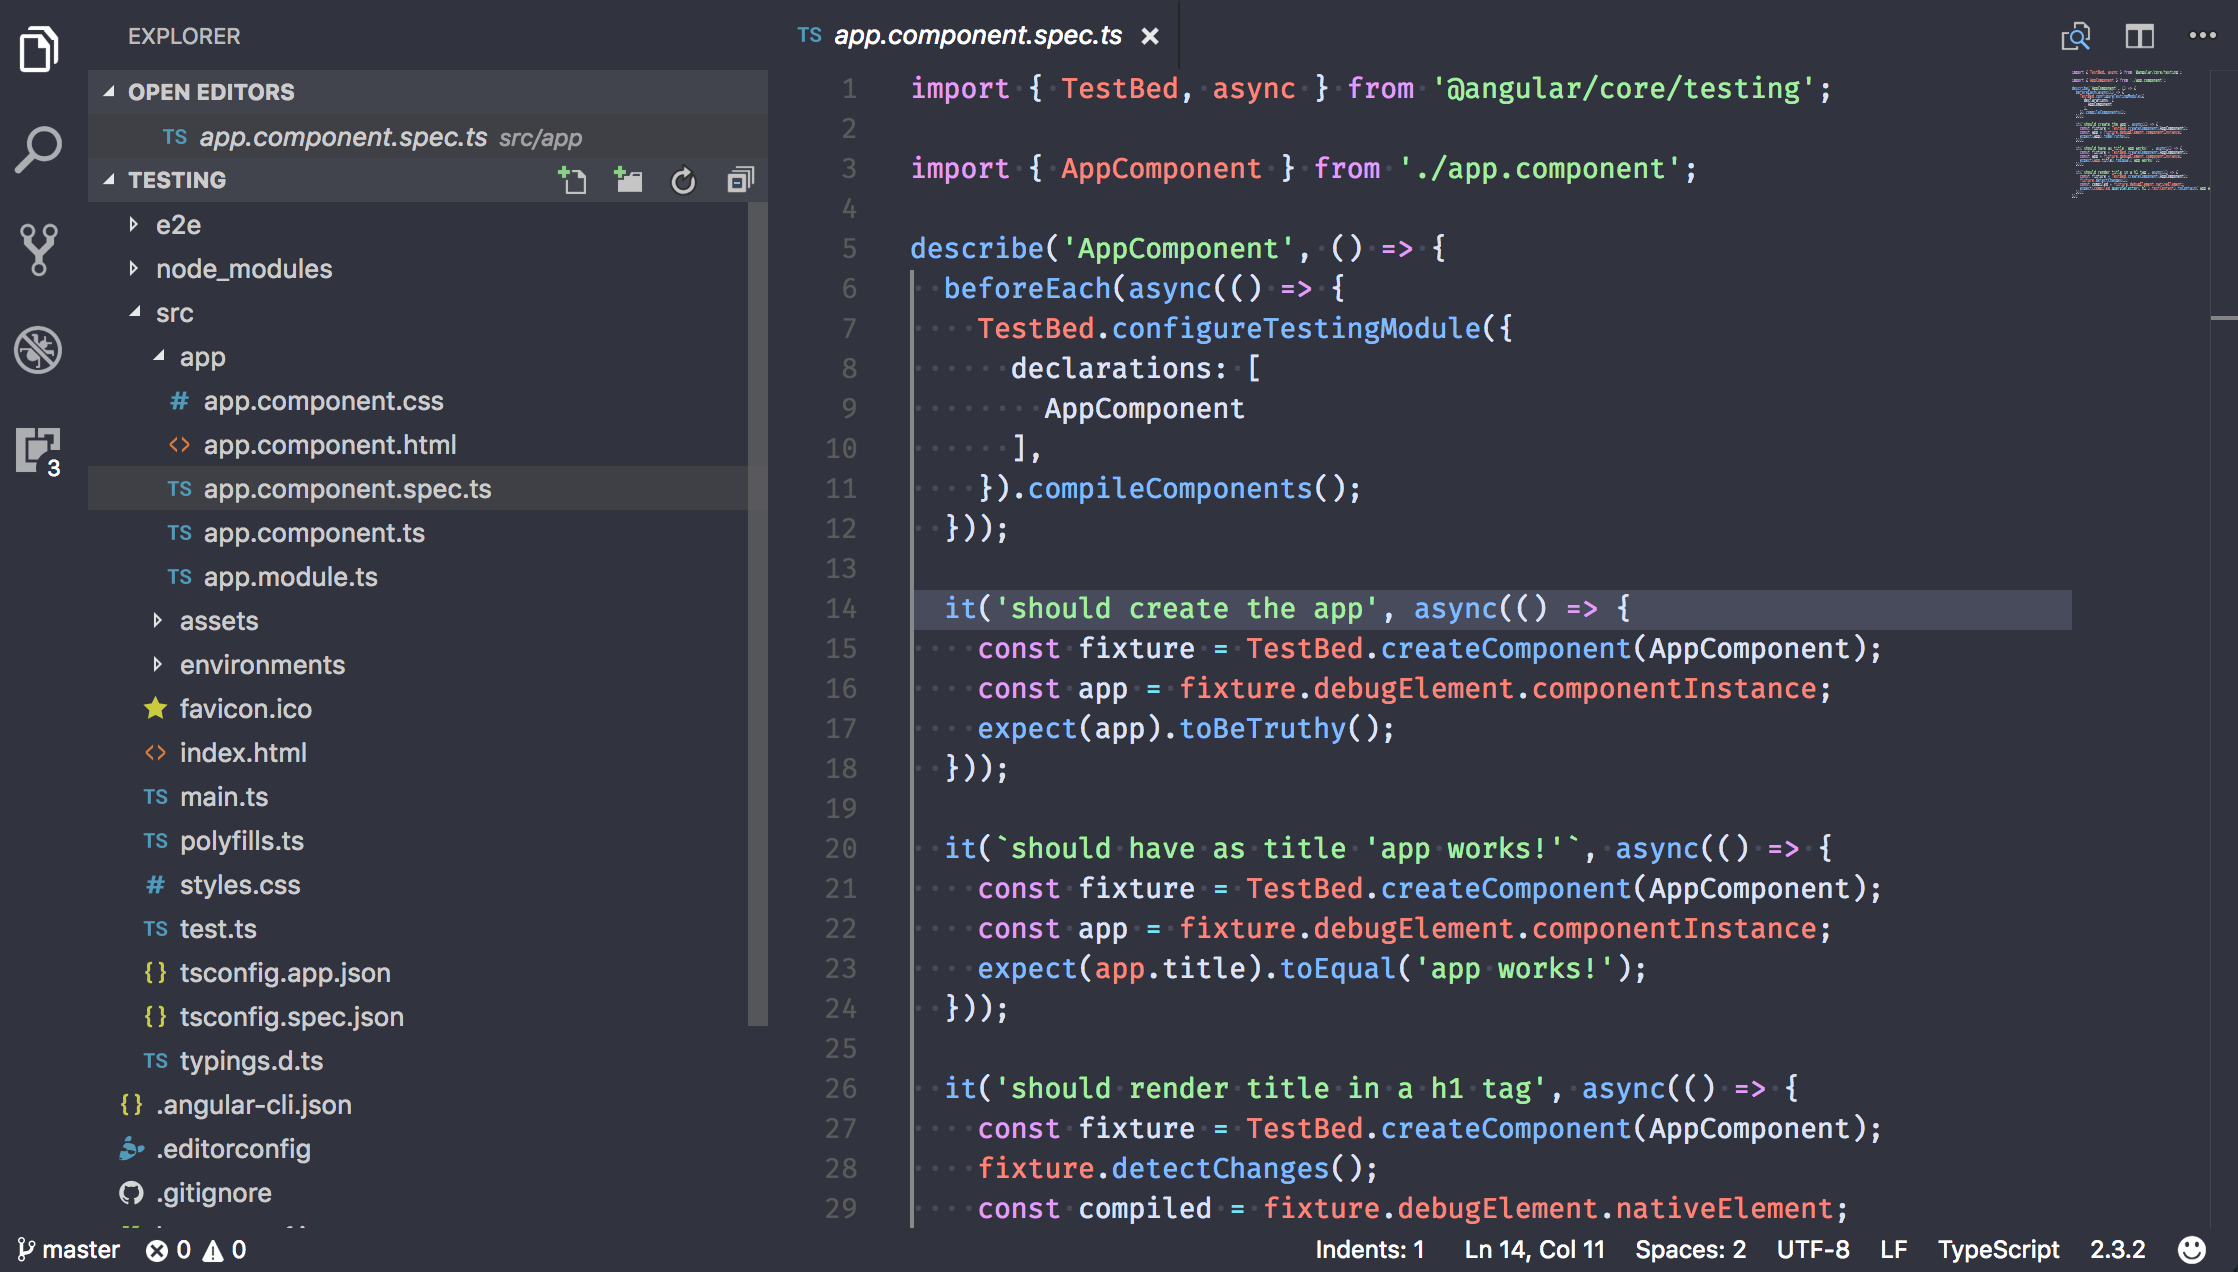Open .editorconfig file

(x=428, y=1149)
